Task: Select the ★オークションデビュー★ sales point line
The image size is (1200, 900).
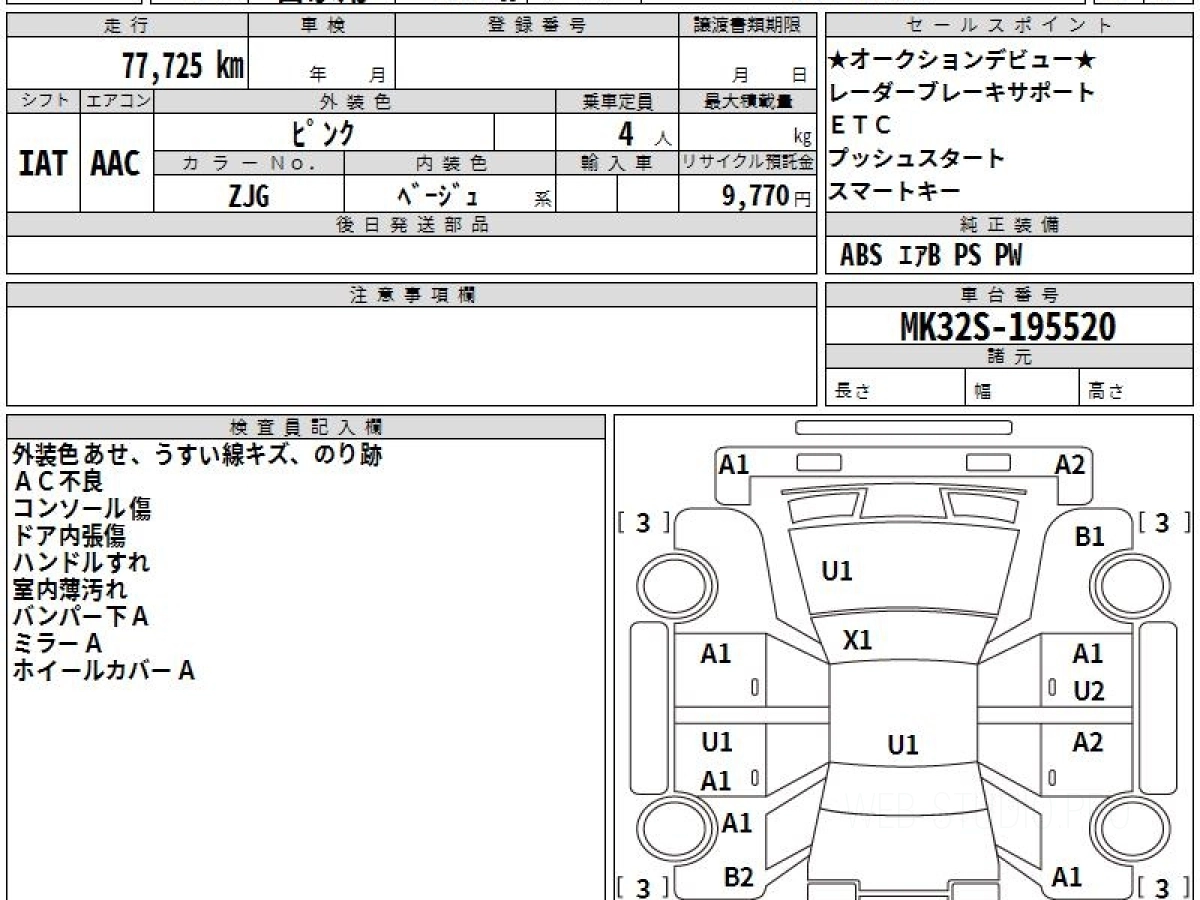Action: [x=962, y=60]
